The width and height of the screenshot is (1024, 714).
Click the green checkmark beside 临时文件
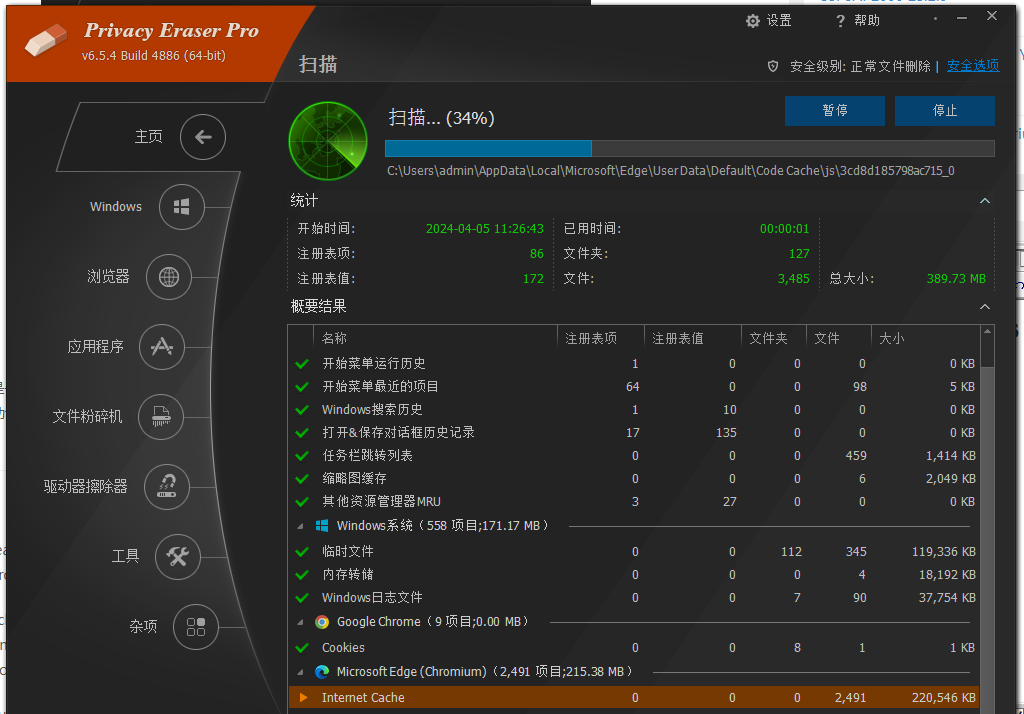[x=301, y=551]
